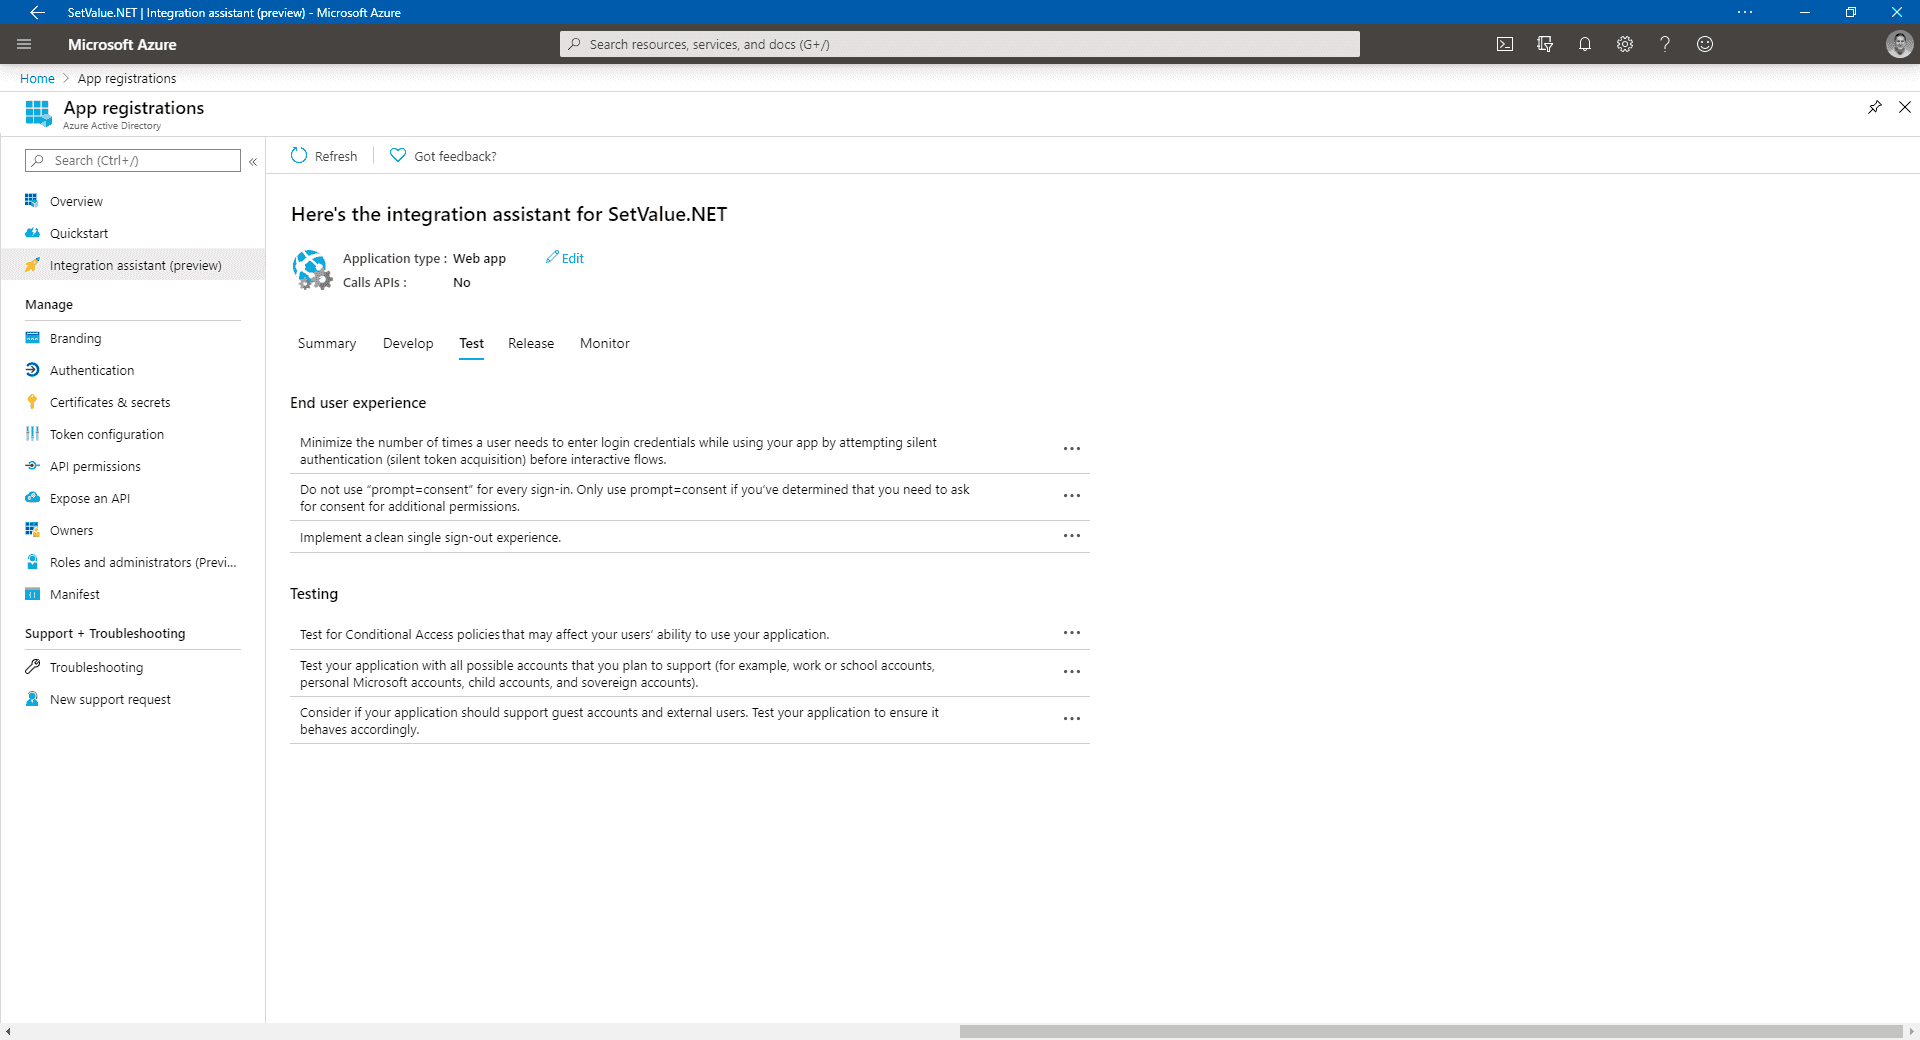Click the App registrations header grid icon
The height and width of the screenshot is (1040, 1920).
pos(38,113)
